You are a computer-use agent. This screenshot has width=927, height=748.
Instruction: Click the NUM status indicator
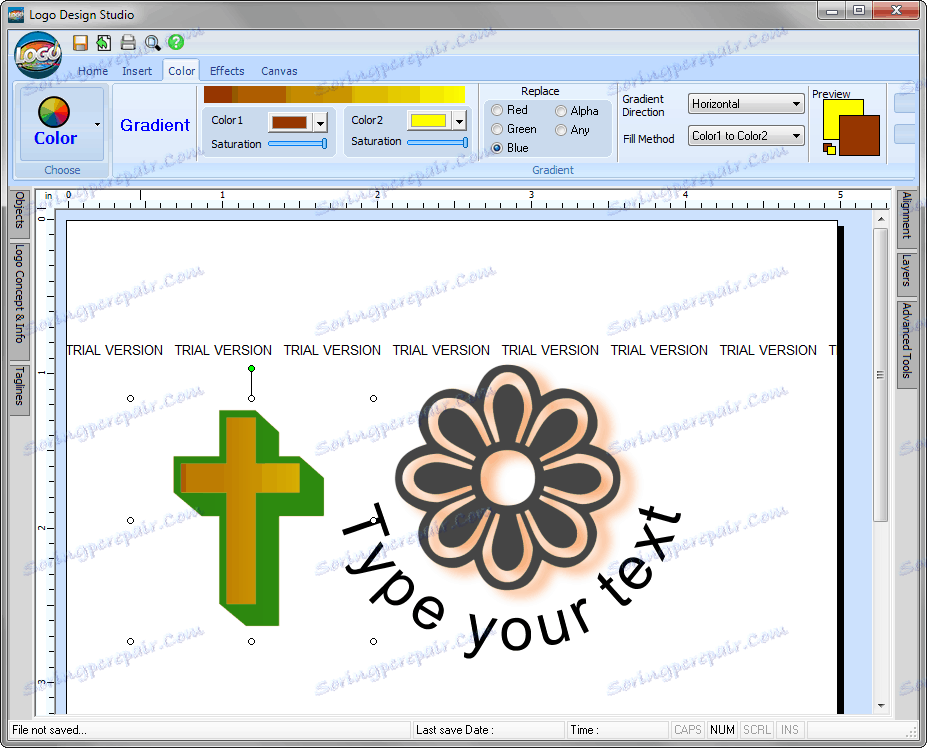(722, 730)
